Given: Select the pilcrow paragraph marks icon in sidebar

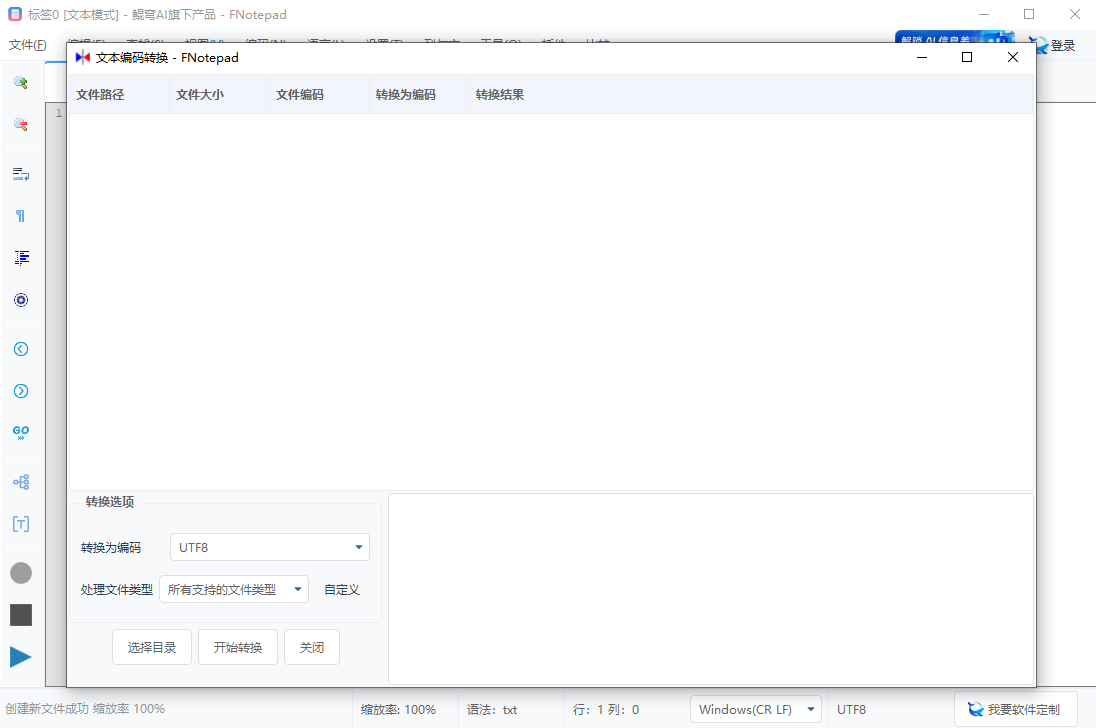Looking at the screenshot, I should click(x=21, y=215).
